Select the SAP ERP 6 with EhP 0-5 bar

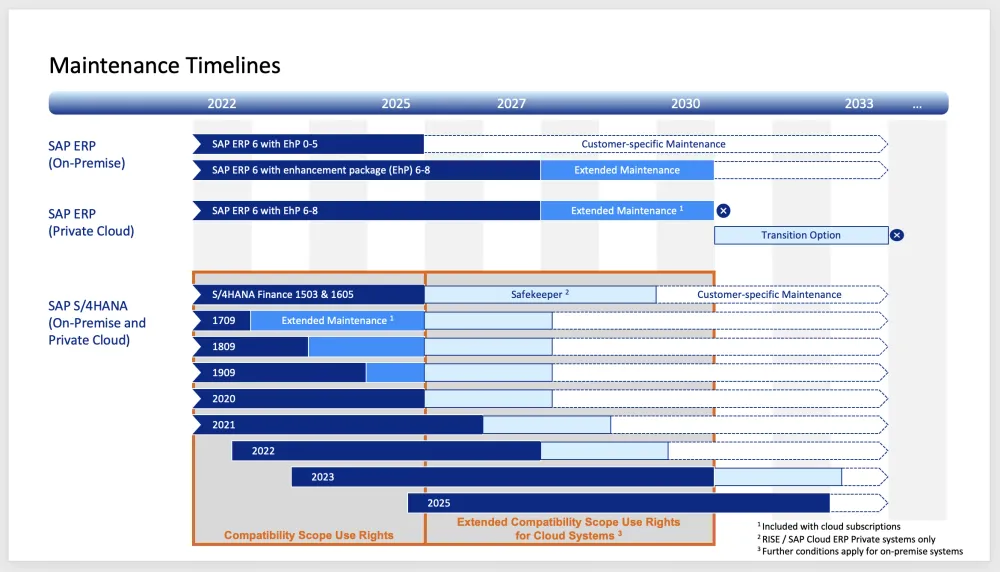[x=308, y=144]
